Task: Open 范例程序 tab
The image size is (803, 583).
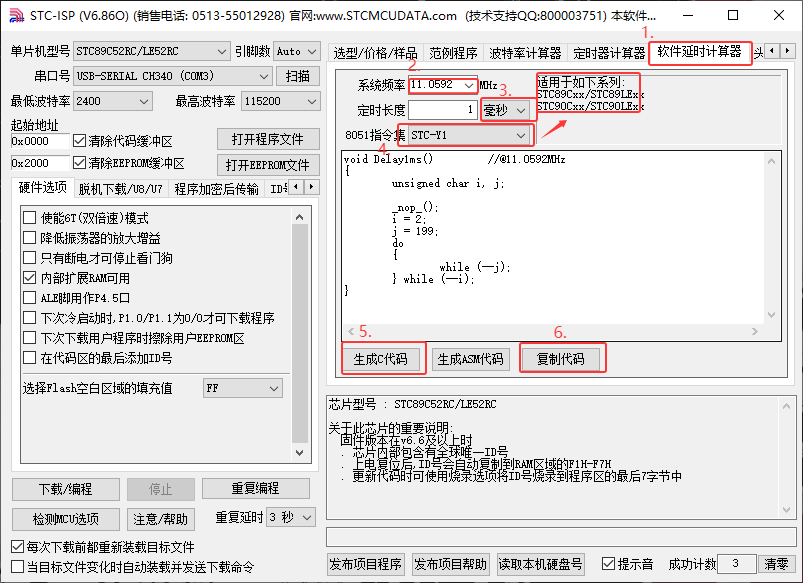Action: click(x=453, y=53)
